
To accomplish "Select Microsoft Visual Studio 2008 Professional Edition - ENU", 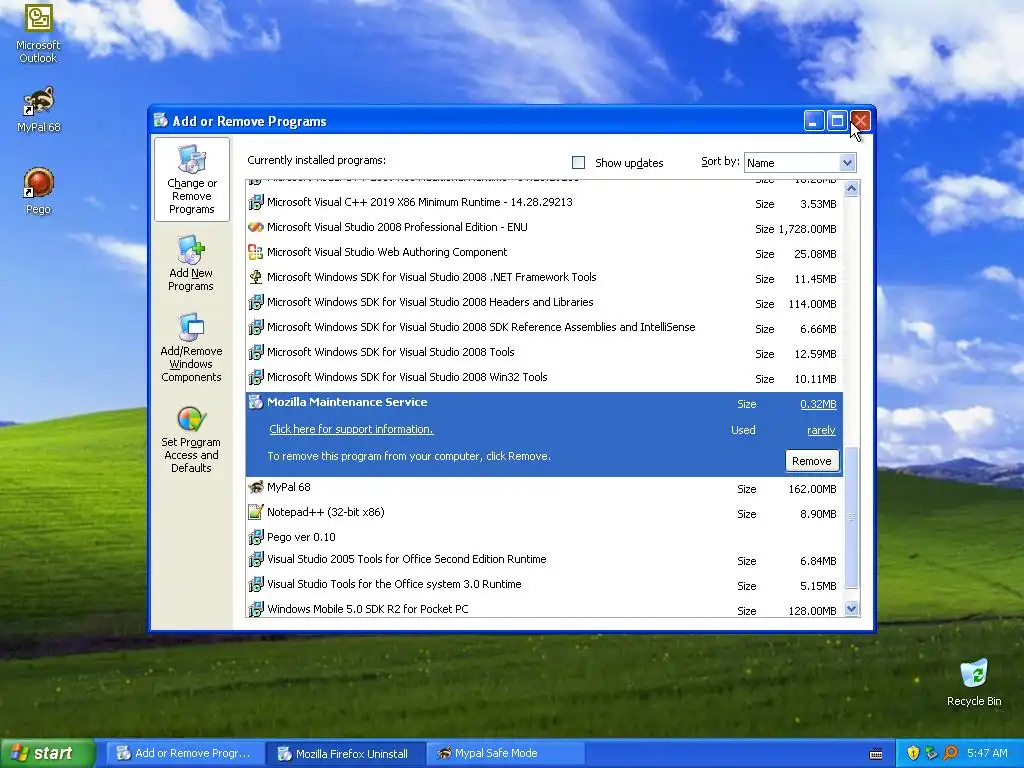I will click(545, 228).
